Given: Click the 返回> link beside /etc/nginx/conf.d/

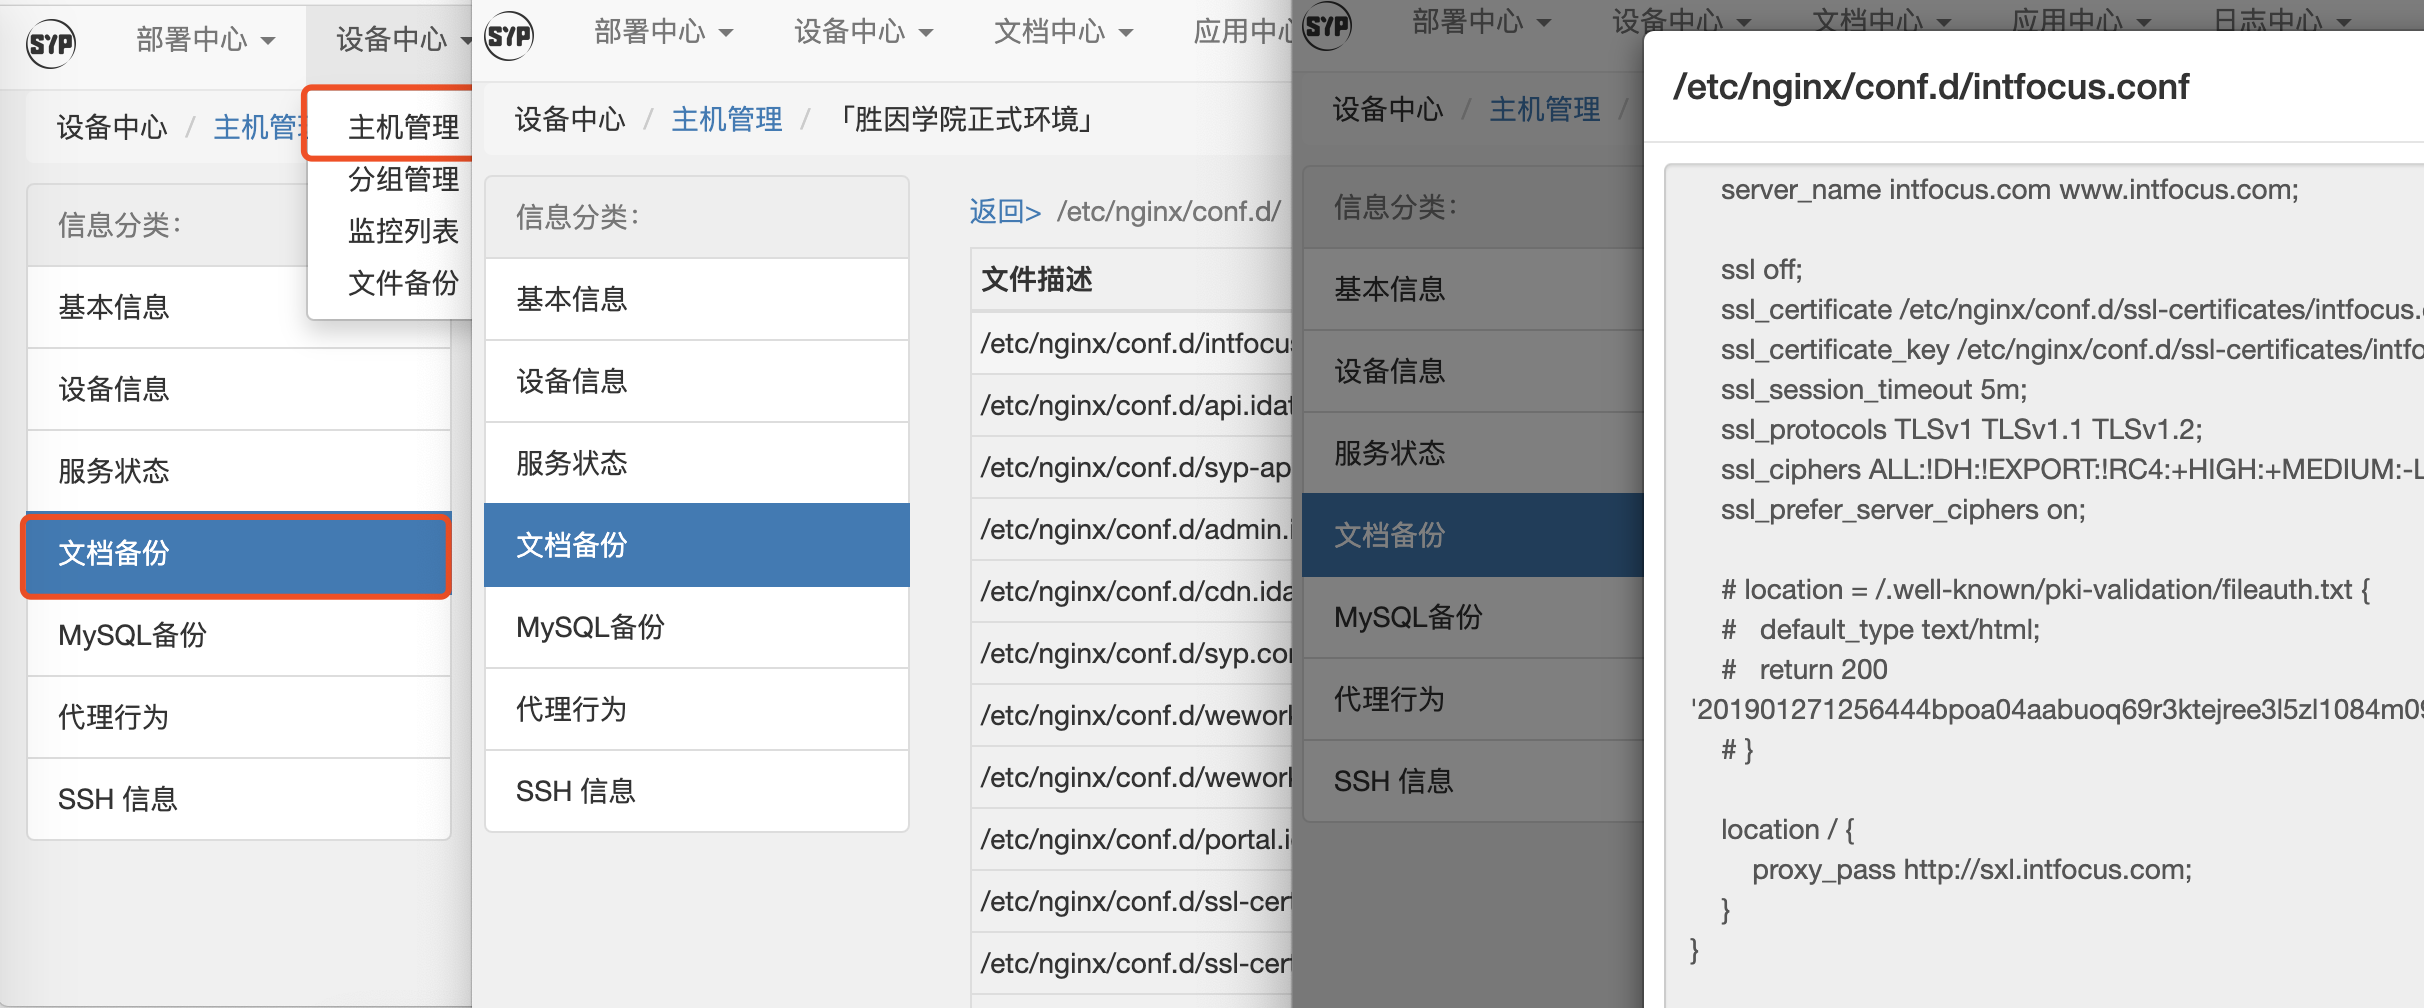Looking at the screenshot, I should [x=1005, y=211].
